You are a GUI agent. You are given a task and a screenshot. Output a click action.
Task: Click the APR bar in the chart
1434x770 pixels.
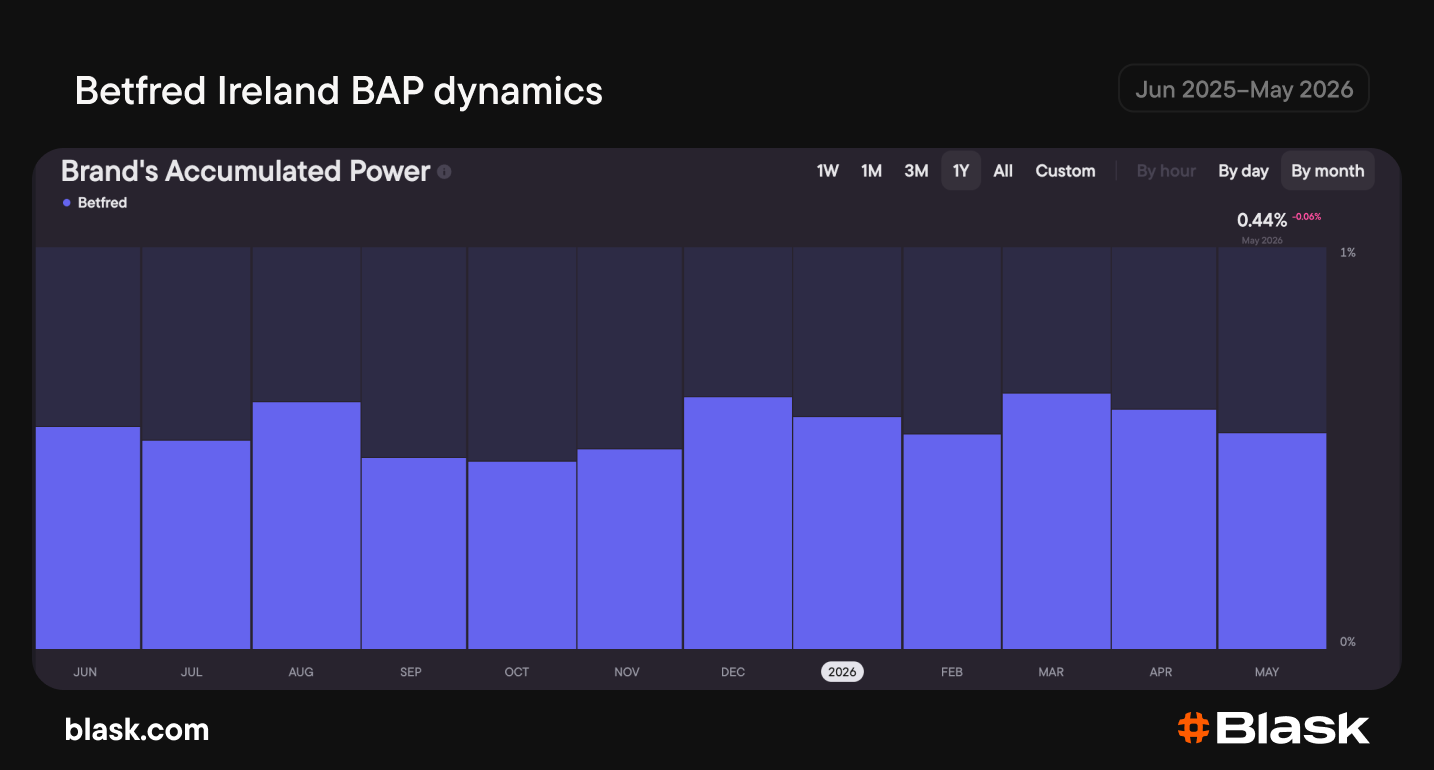pos(1164,529)
